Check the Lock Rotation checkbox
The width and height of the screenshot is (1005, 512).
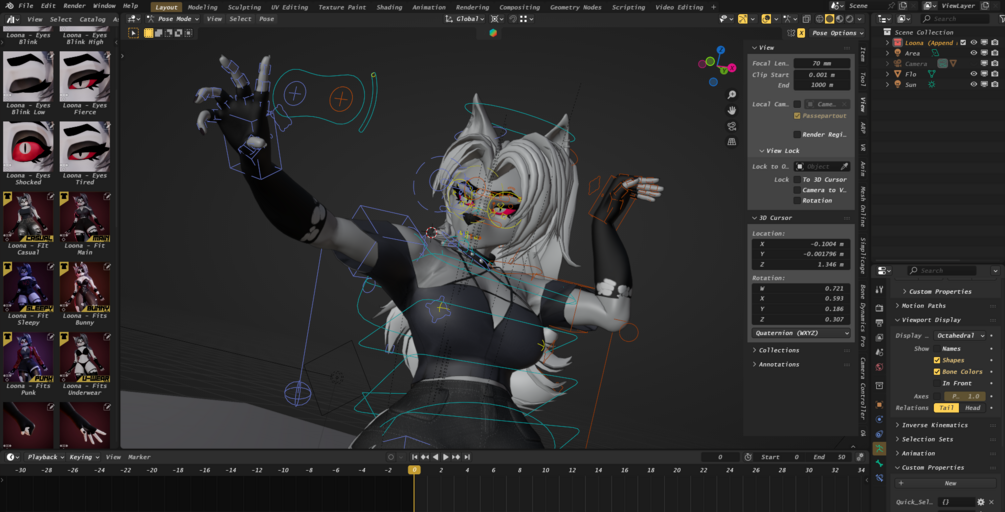797,201
